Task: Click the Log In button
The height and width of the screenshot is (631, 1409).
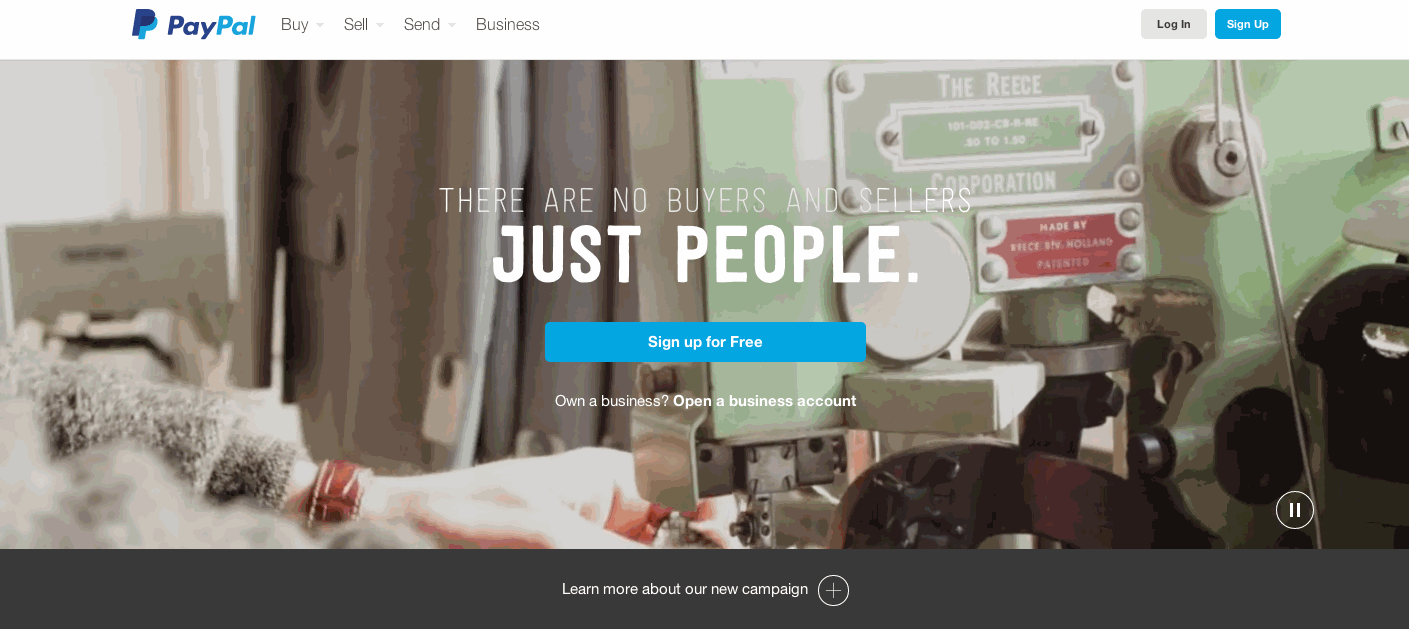Action: coord(1174,24)
